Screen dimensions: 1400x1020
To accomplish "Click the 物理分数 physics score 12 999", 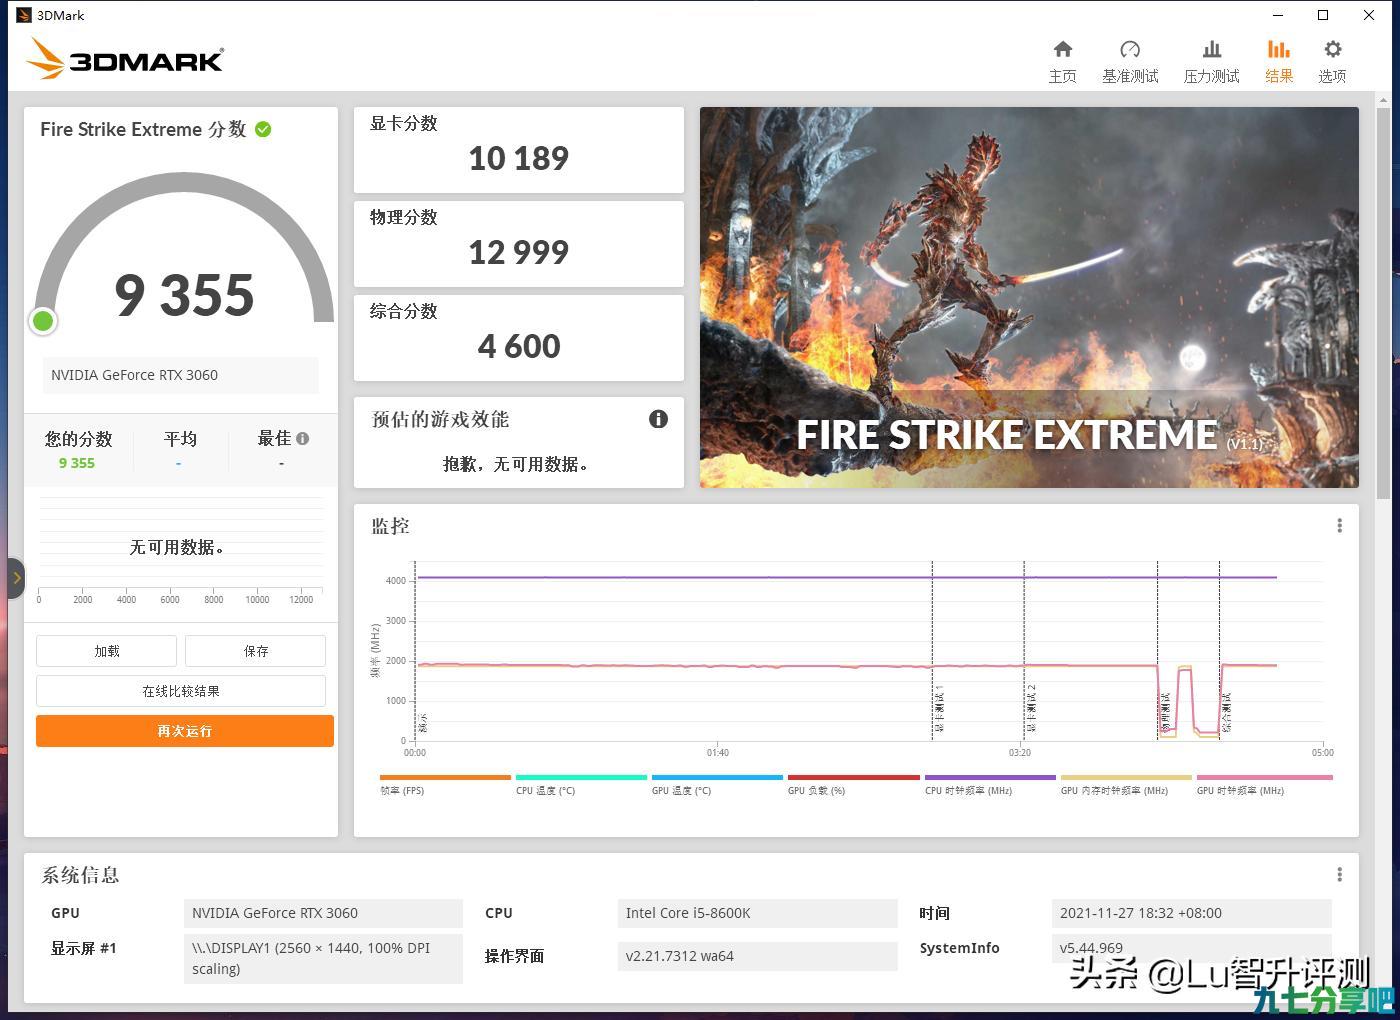I will click(x=518, y=252).
